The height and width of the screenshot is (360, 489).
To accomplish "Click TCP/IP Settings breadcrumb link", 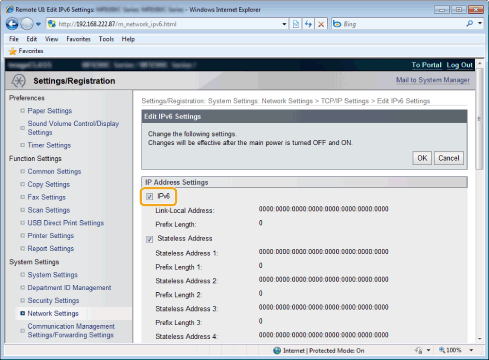I will (x=345, y=101).
